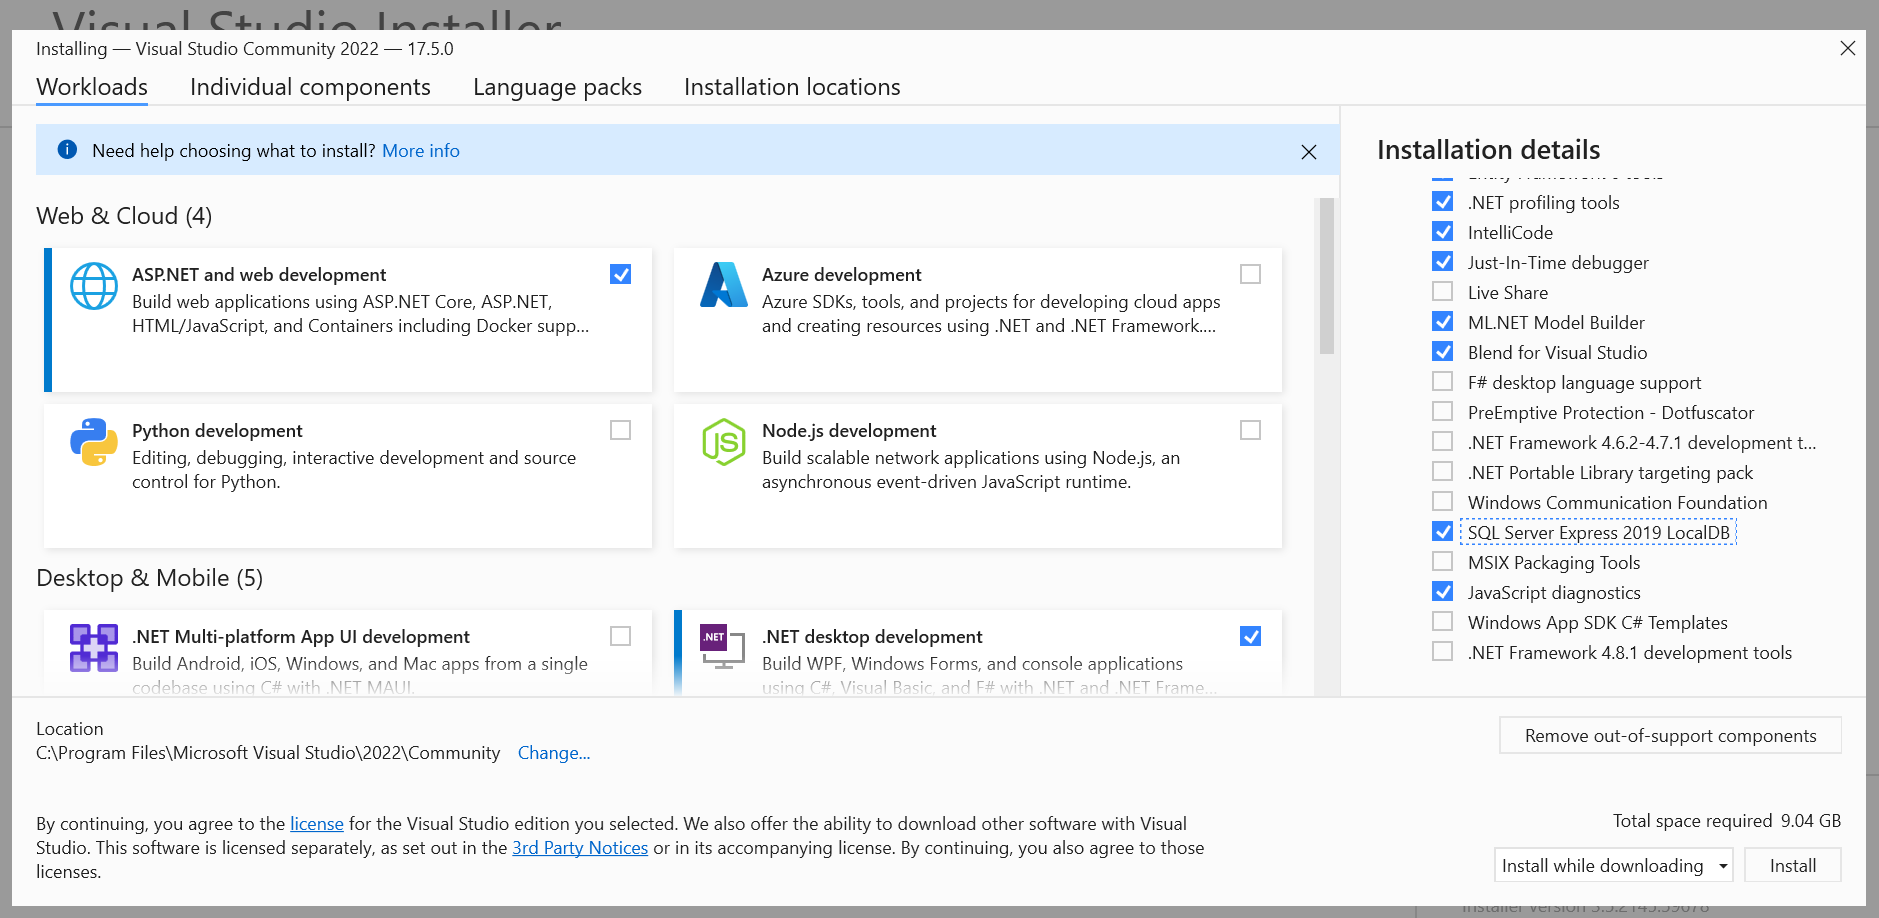Check MSIX Packaging Tools
The height and width of the screenshot is (918, 1879).
[1443, 561]
